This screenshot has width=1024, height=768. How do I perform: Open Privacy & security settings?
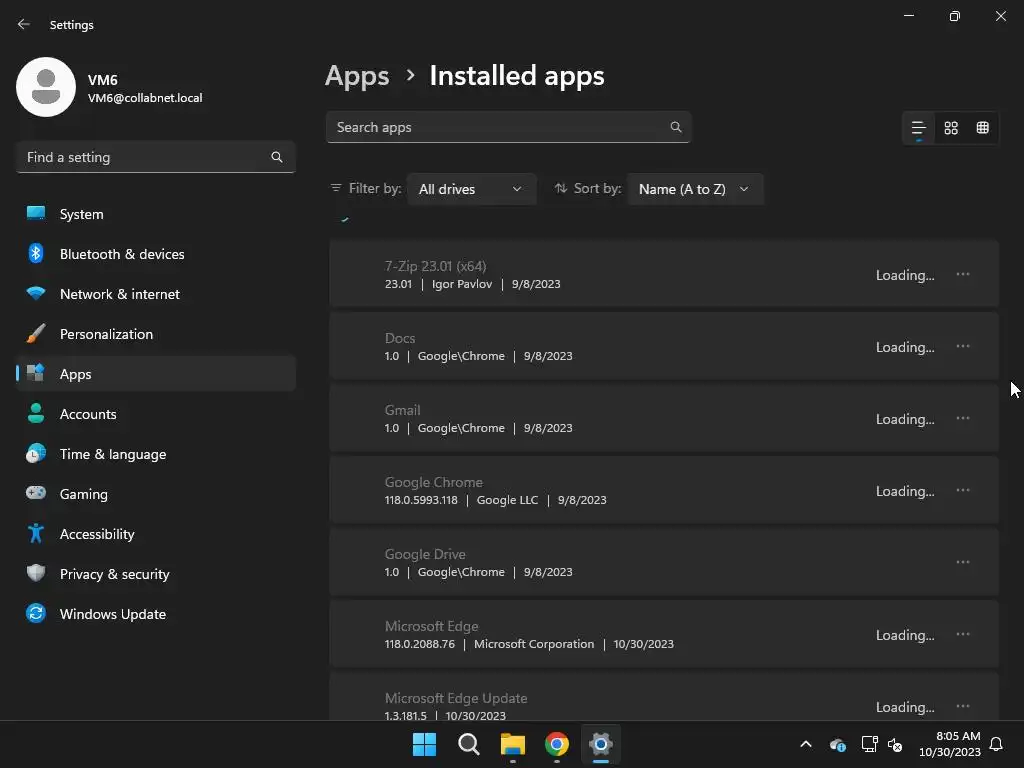115,574
